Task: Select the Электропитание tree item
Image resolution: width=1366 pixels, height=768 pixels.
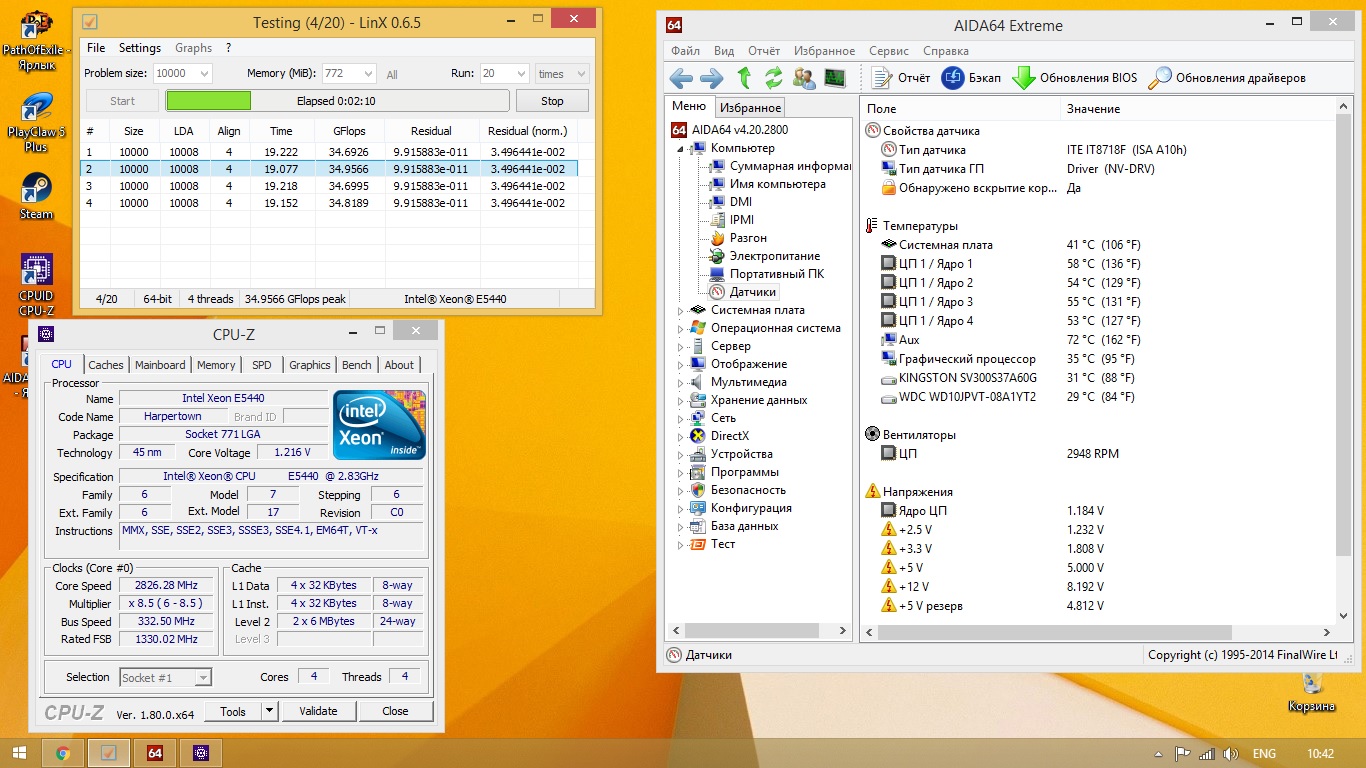Action: [x=774, y=256]
